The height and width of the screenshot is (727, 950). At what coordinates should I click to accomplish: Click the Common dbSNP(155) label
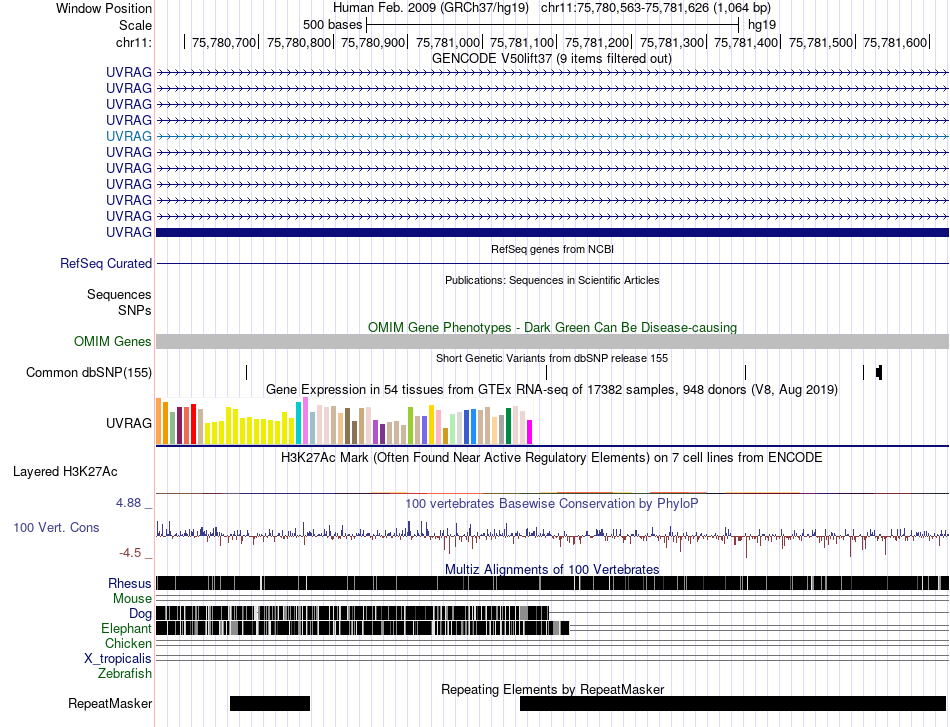pos(88,373)
